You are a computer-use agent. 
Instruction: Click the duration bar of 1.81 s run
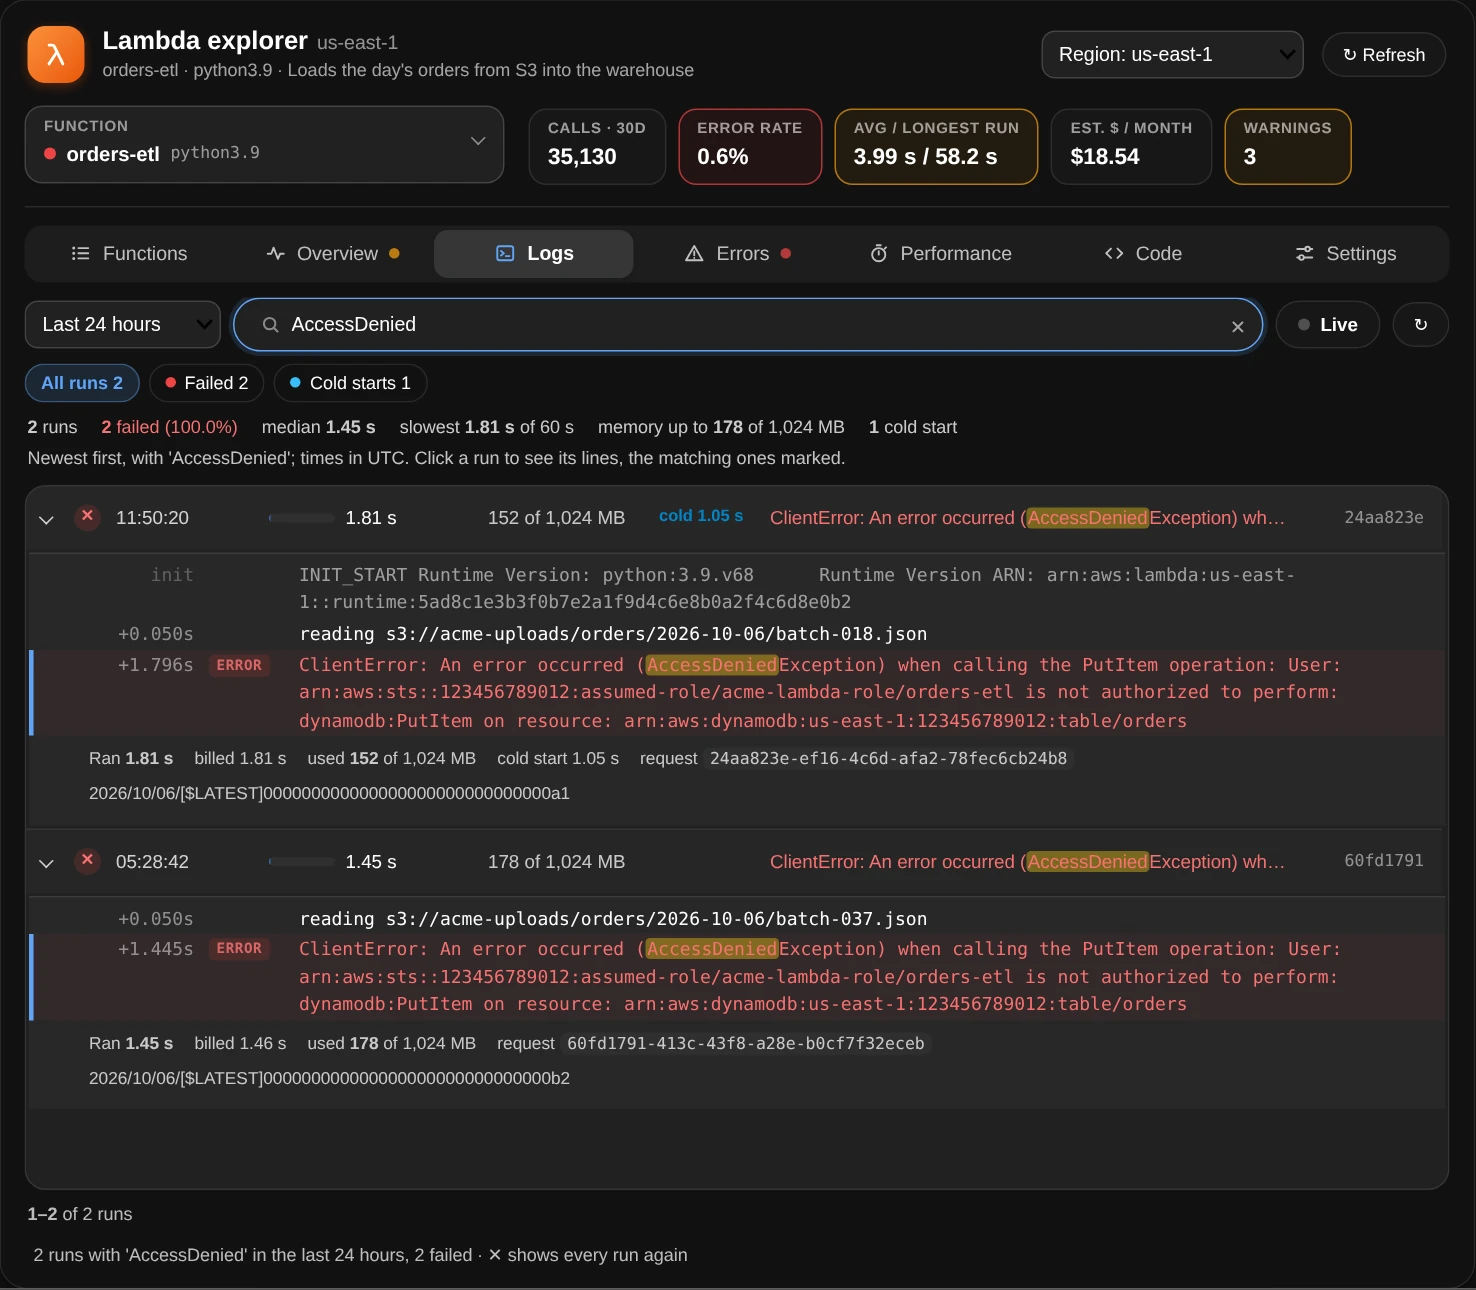coord(301,518)
